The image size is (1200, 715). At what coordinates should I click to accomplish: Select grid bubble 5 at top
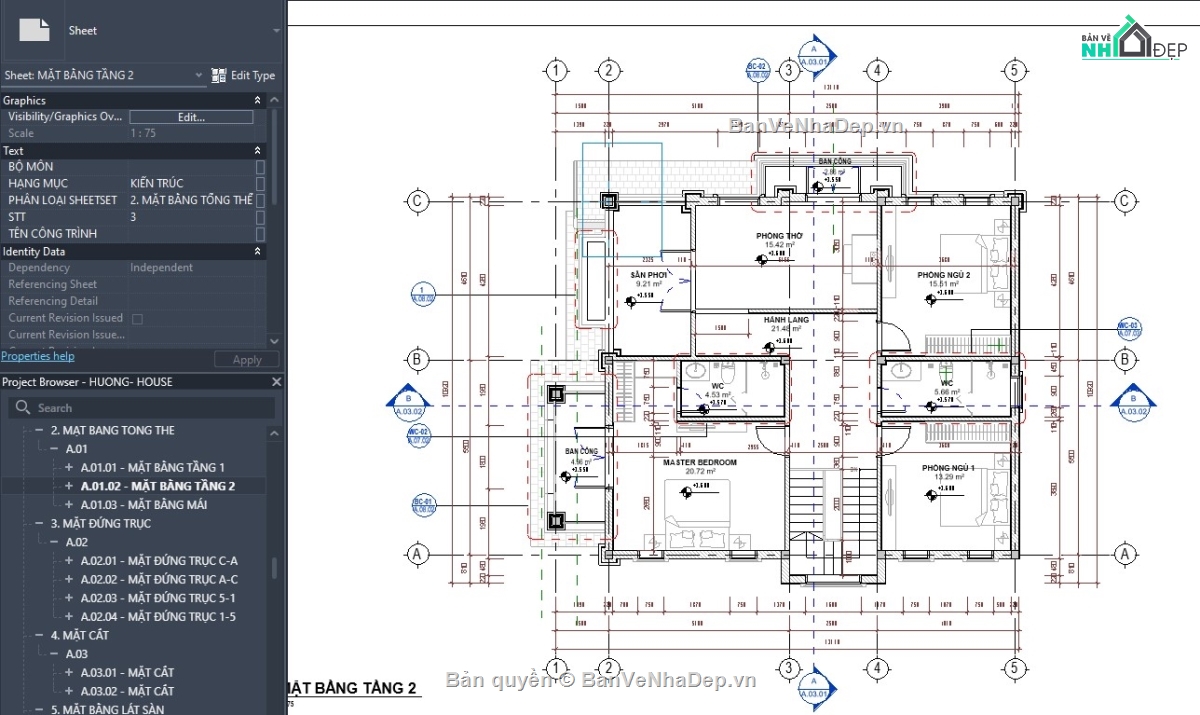(x=1014, y=70)
